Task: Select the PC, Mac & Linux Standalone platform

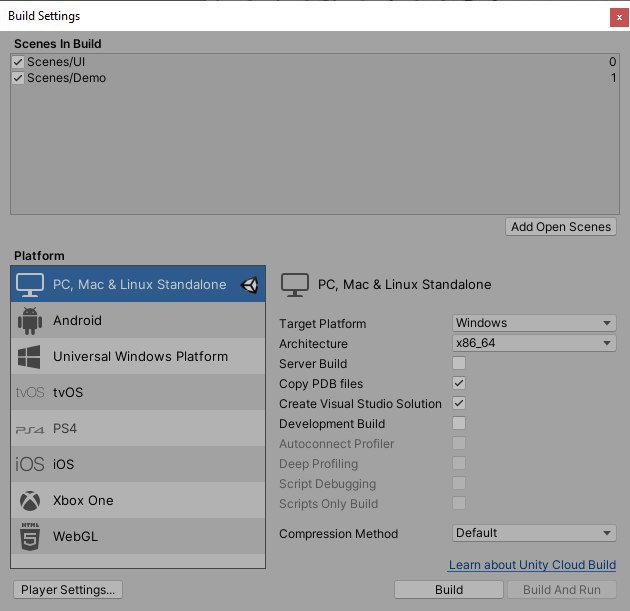Action: click(138, 284)
